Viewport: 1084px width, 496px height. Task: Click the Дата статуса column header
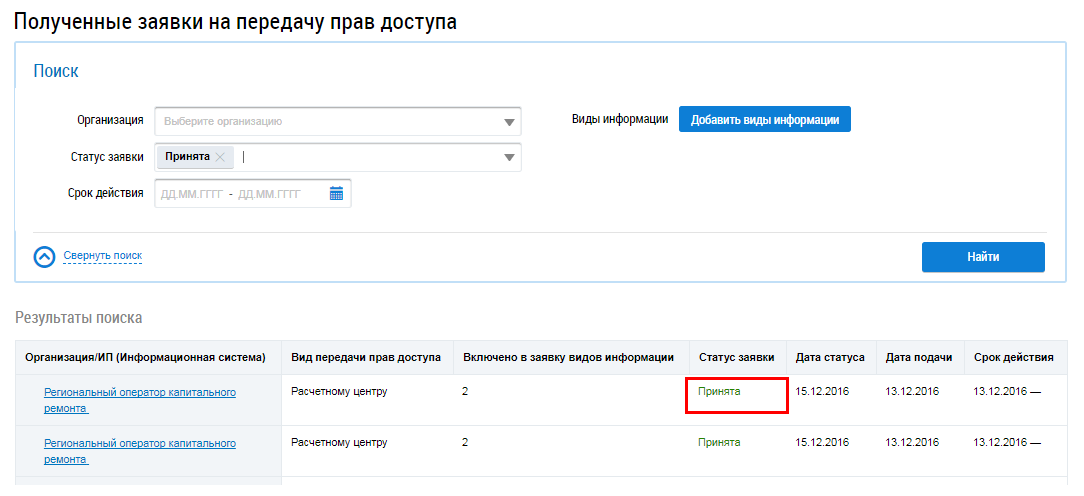click(830, 357)
